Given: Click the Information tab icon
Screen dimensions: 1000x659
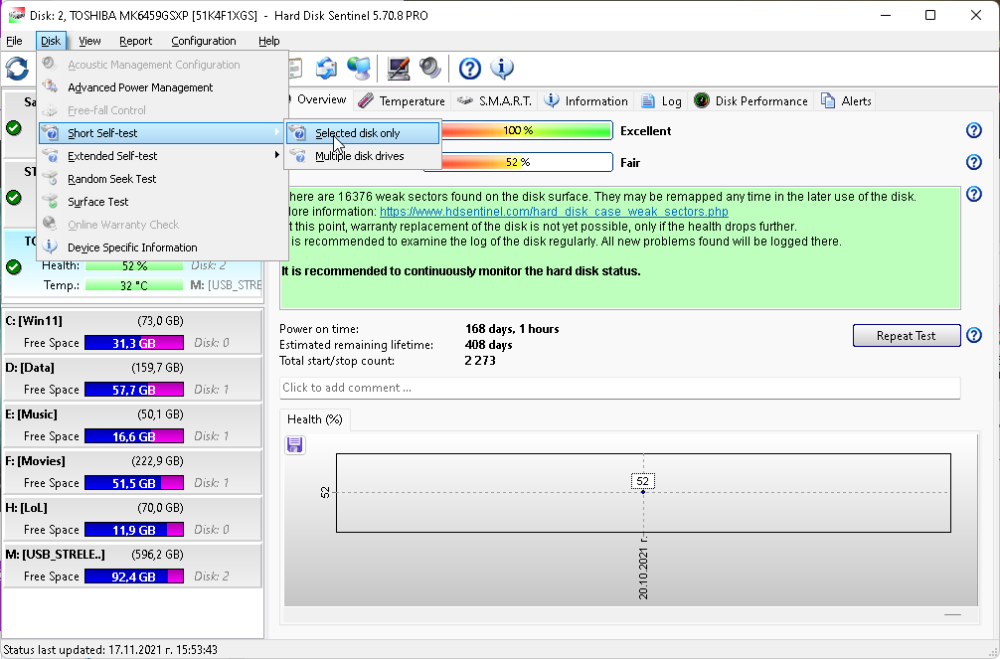Looking at the screenshot, I should tap(552, 101).
